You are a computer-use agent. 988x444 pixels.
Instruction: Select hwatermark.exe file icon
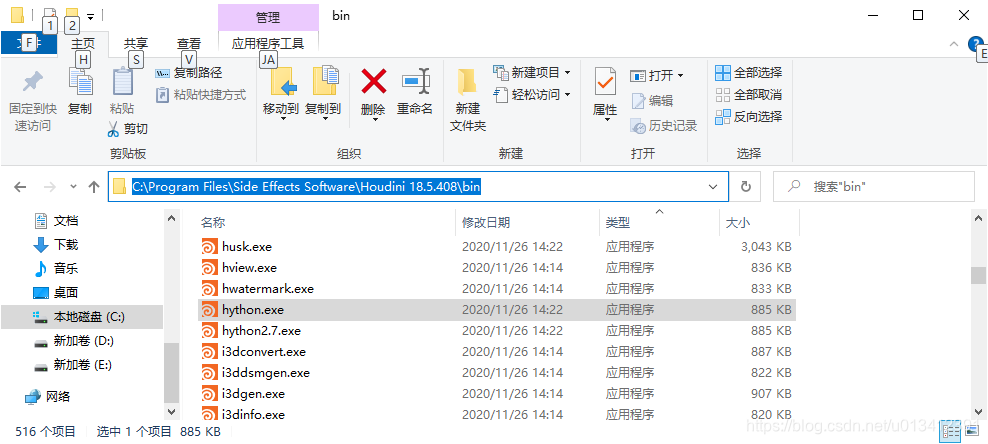click(x=209, y=288)
